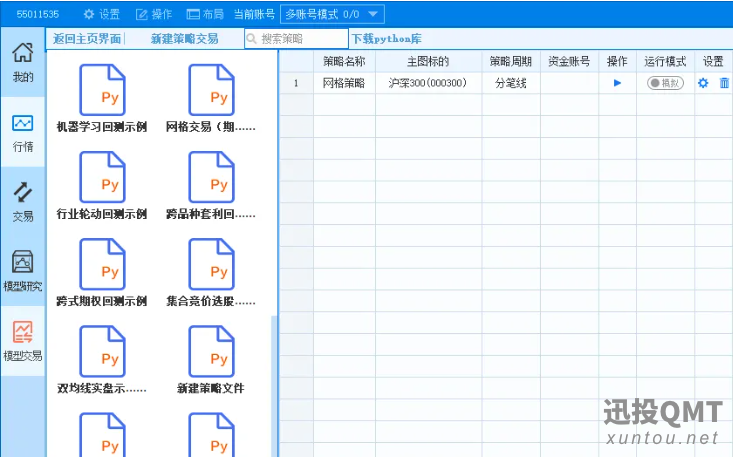Open the 行情 market sidebar icon
733x457 pixels.
click(x=22, y=133)
